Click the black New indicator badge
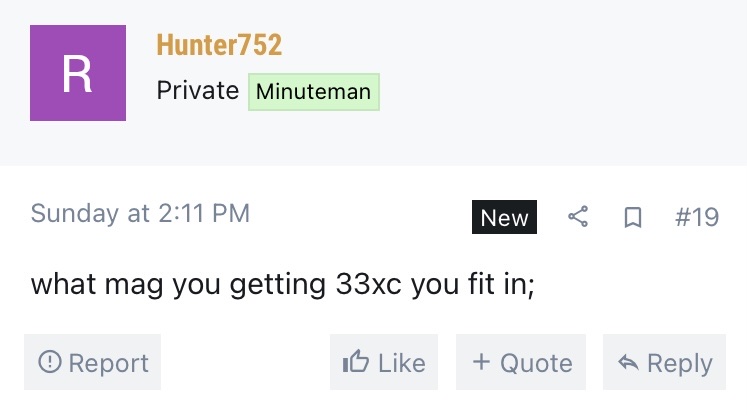Screen dimensions: 747x415 point(504,217)
